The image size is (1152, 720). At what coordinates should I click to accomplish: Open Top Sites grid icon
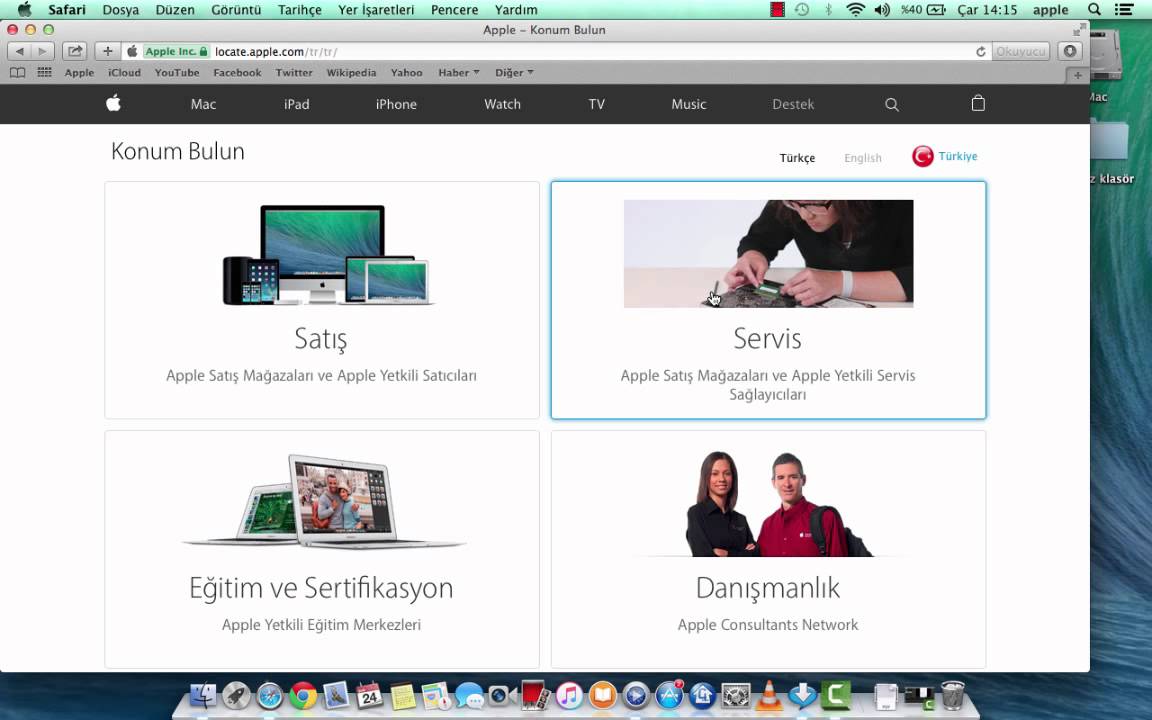tap(44, 73)
